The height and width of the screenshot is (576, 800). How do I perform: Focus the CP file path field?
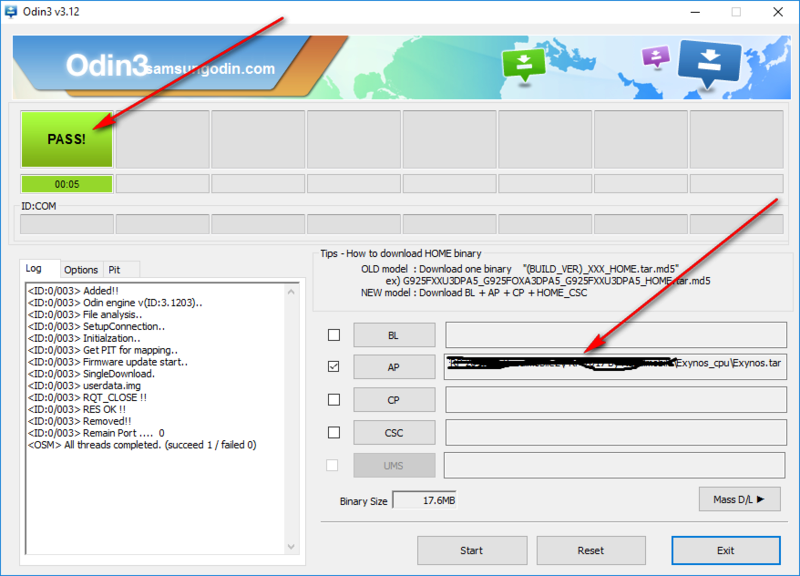pyautogui.click(x=615, y=400)
